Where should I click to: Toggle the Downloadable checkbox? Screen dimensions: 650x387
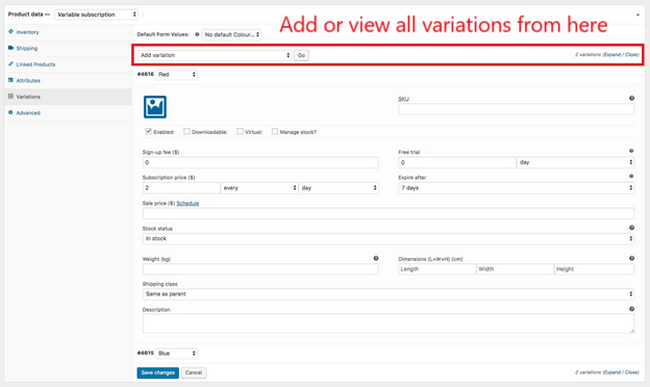tap(187, 131)
